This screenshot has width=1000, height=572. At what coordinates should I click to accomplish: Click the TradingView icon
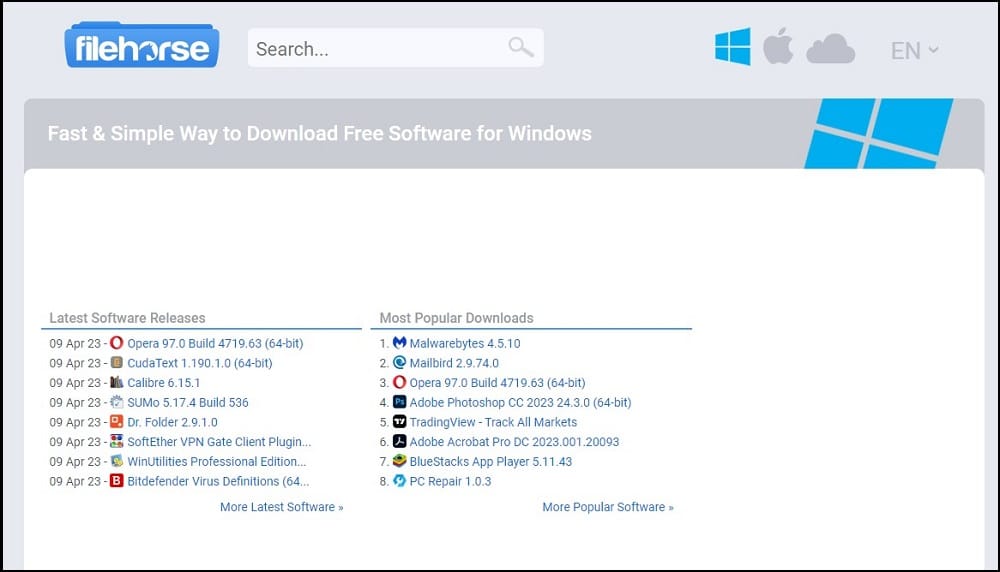click(x=399, y=422)
